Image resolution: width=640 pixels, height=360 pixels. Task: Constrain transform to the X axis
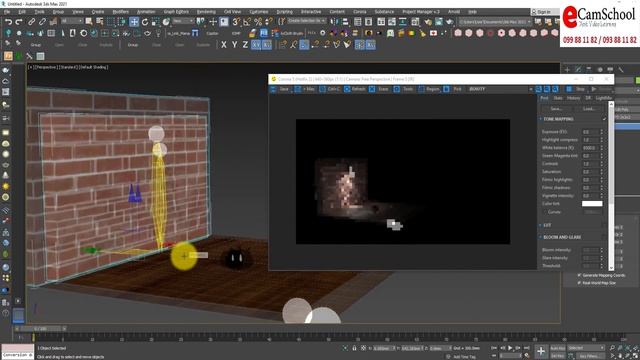(224, 45)
